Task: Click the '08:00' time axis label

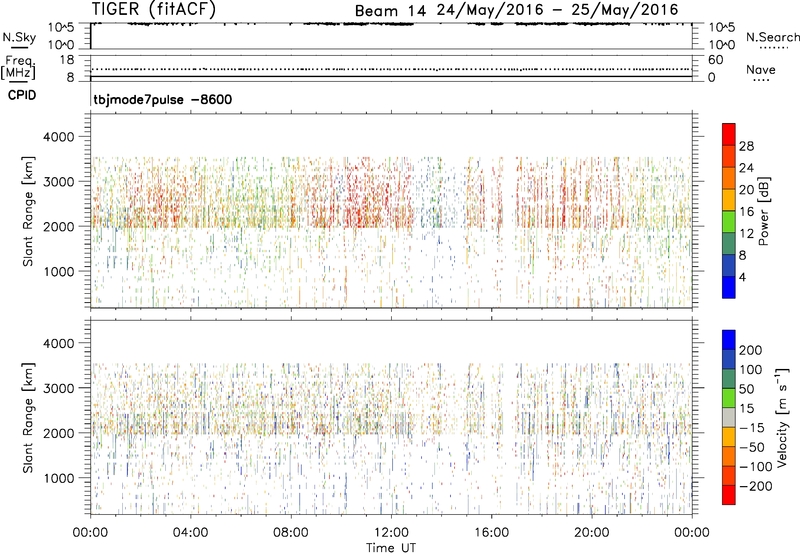Action: (291, 533)
